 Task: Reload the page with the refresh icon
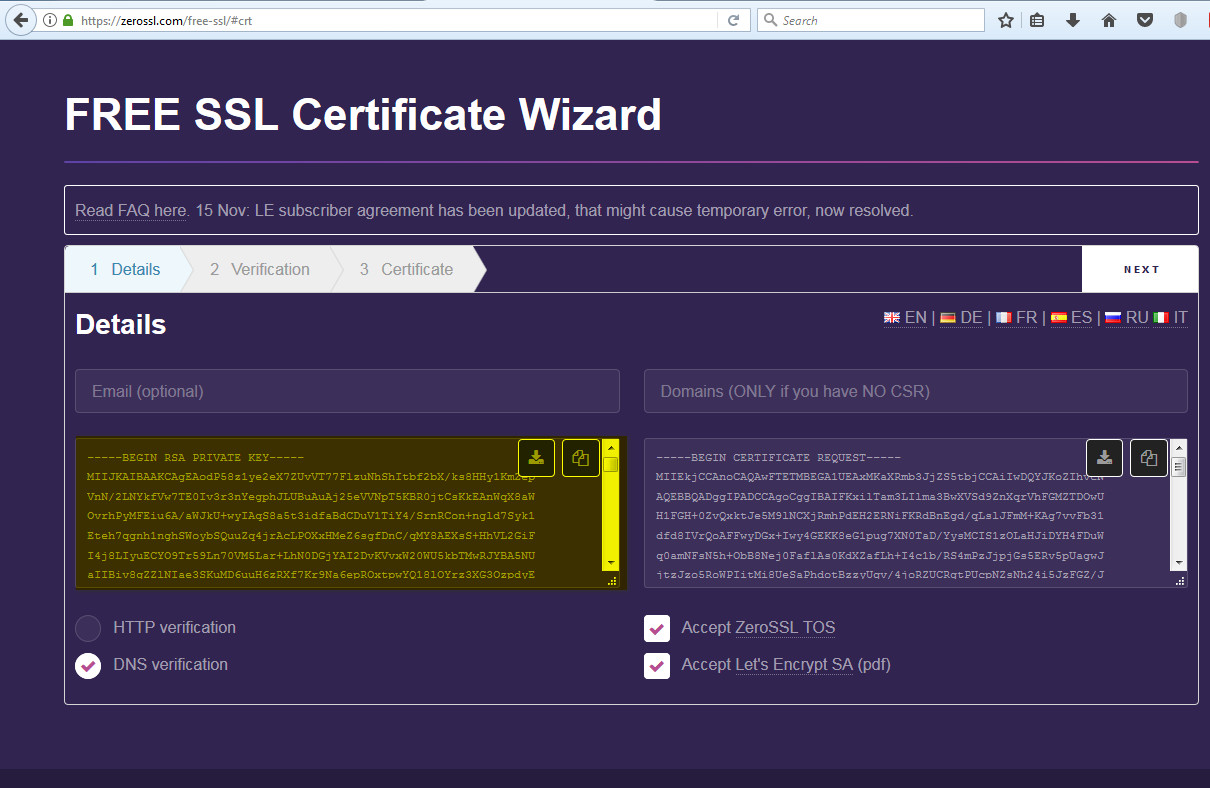click(733, 20)
